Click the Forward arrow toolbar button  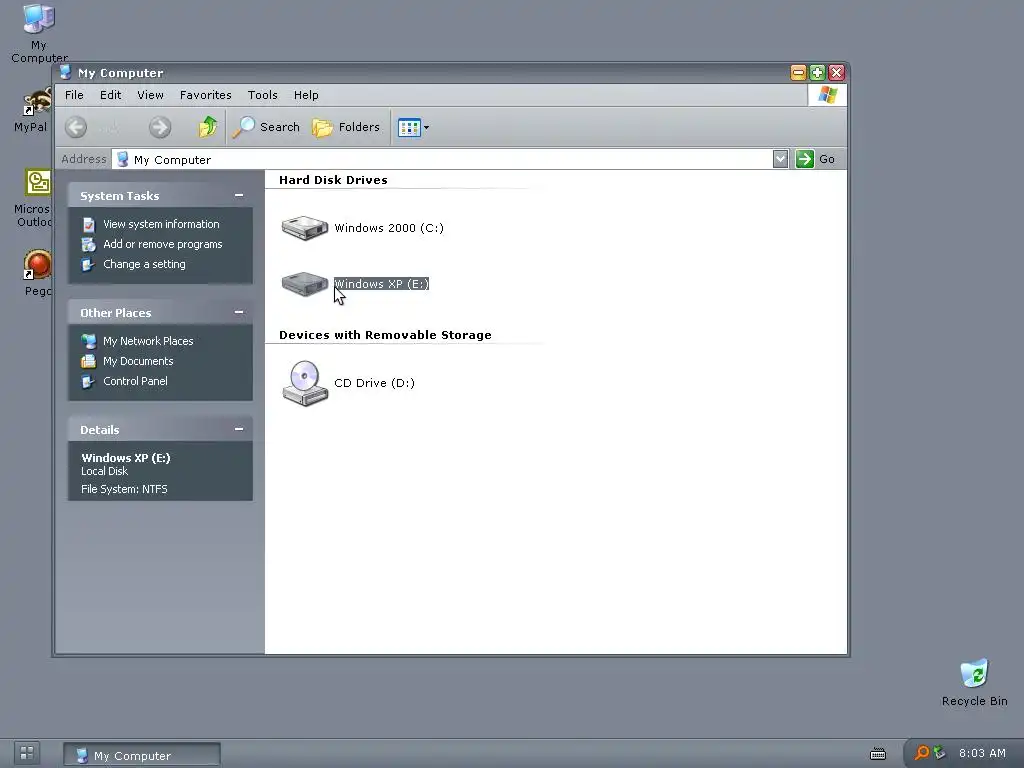[160, 127]
